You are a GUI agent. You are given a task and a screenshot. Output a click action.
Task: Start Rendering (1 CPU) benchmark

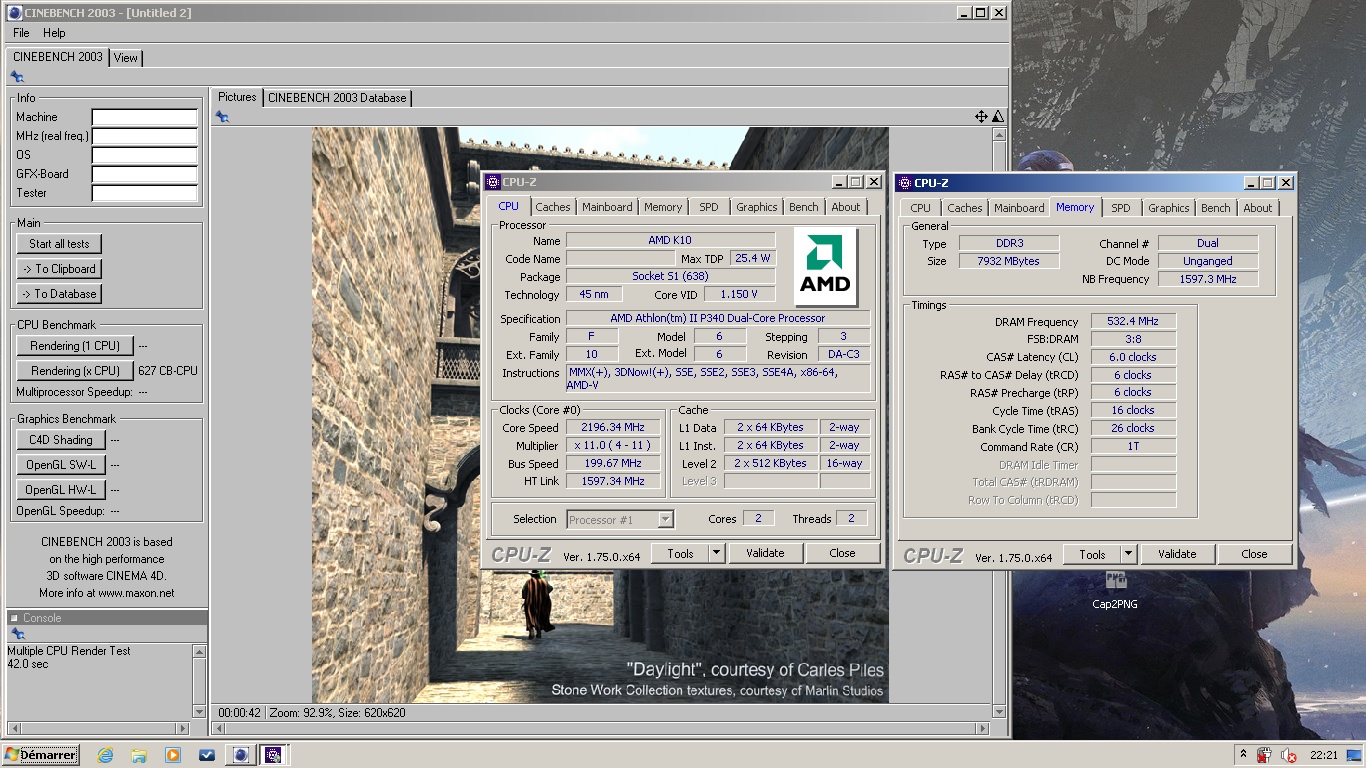tap(75, 346)
